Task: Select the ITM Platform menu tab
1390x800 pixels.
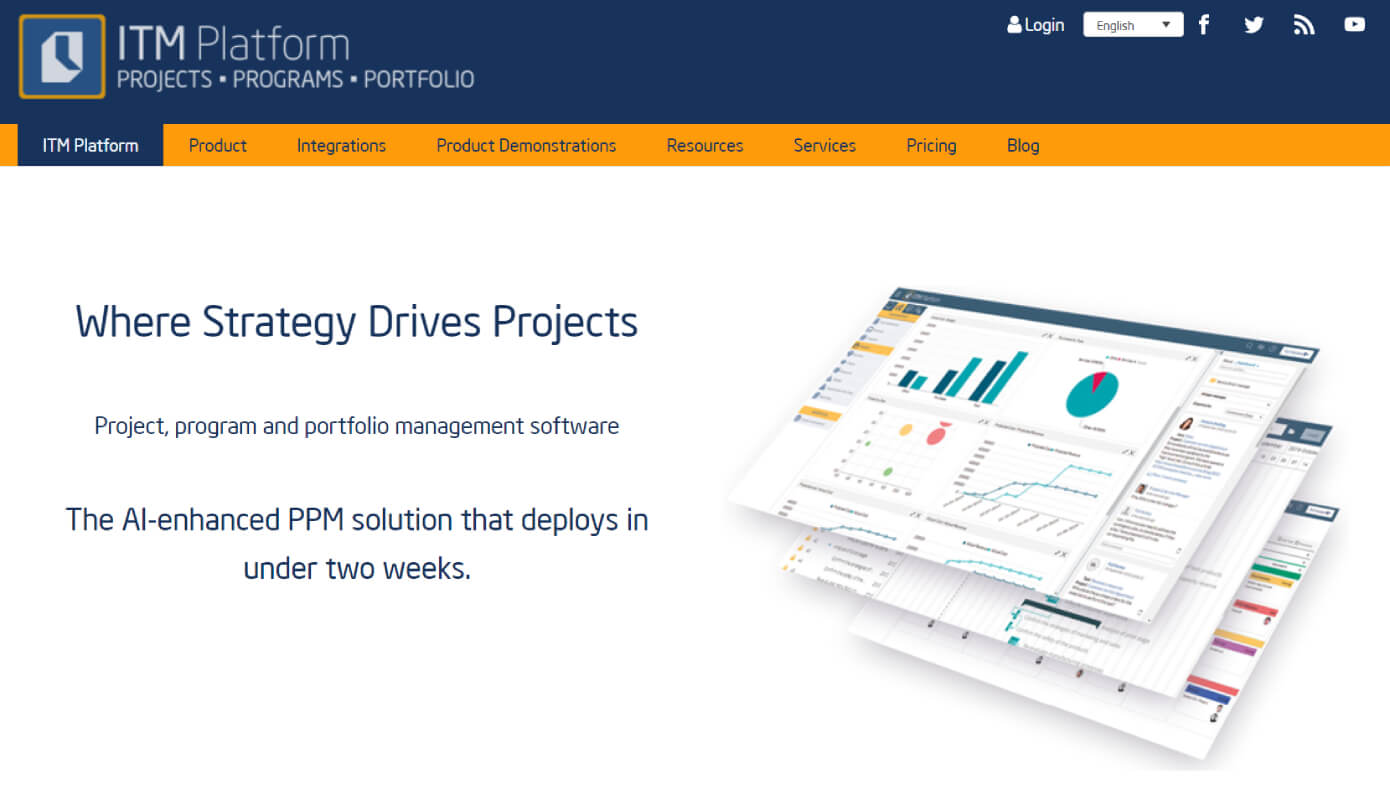Action: click(x=90, y=145)
